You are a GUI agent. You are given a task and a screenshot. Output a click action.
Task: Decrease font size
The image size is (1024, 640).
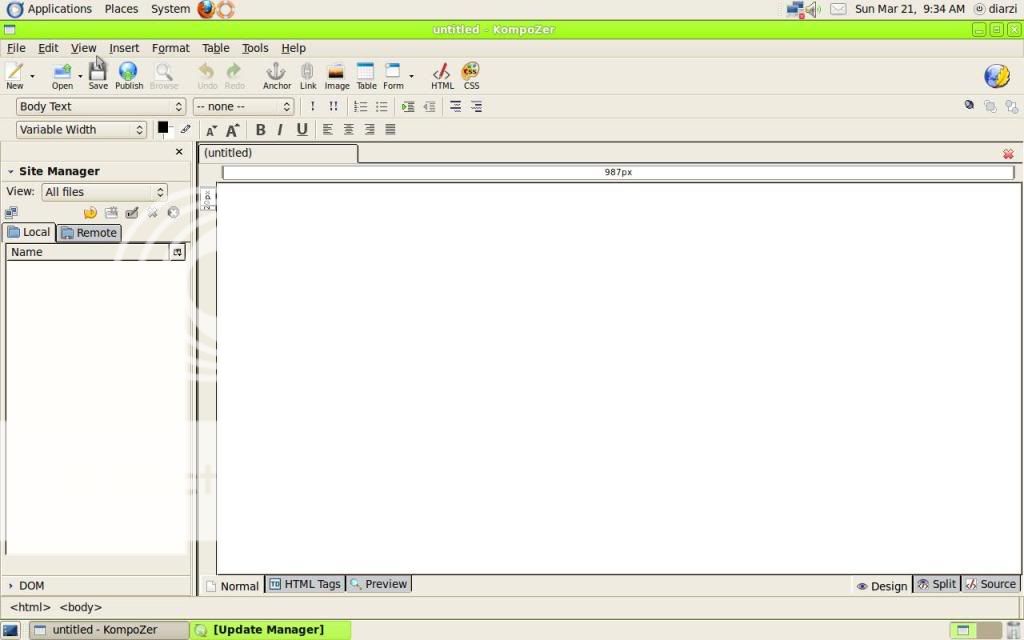pyautogui.click(x=211, y=130)
